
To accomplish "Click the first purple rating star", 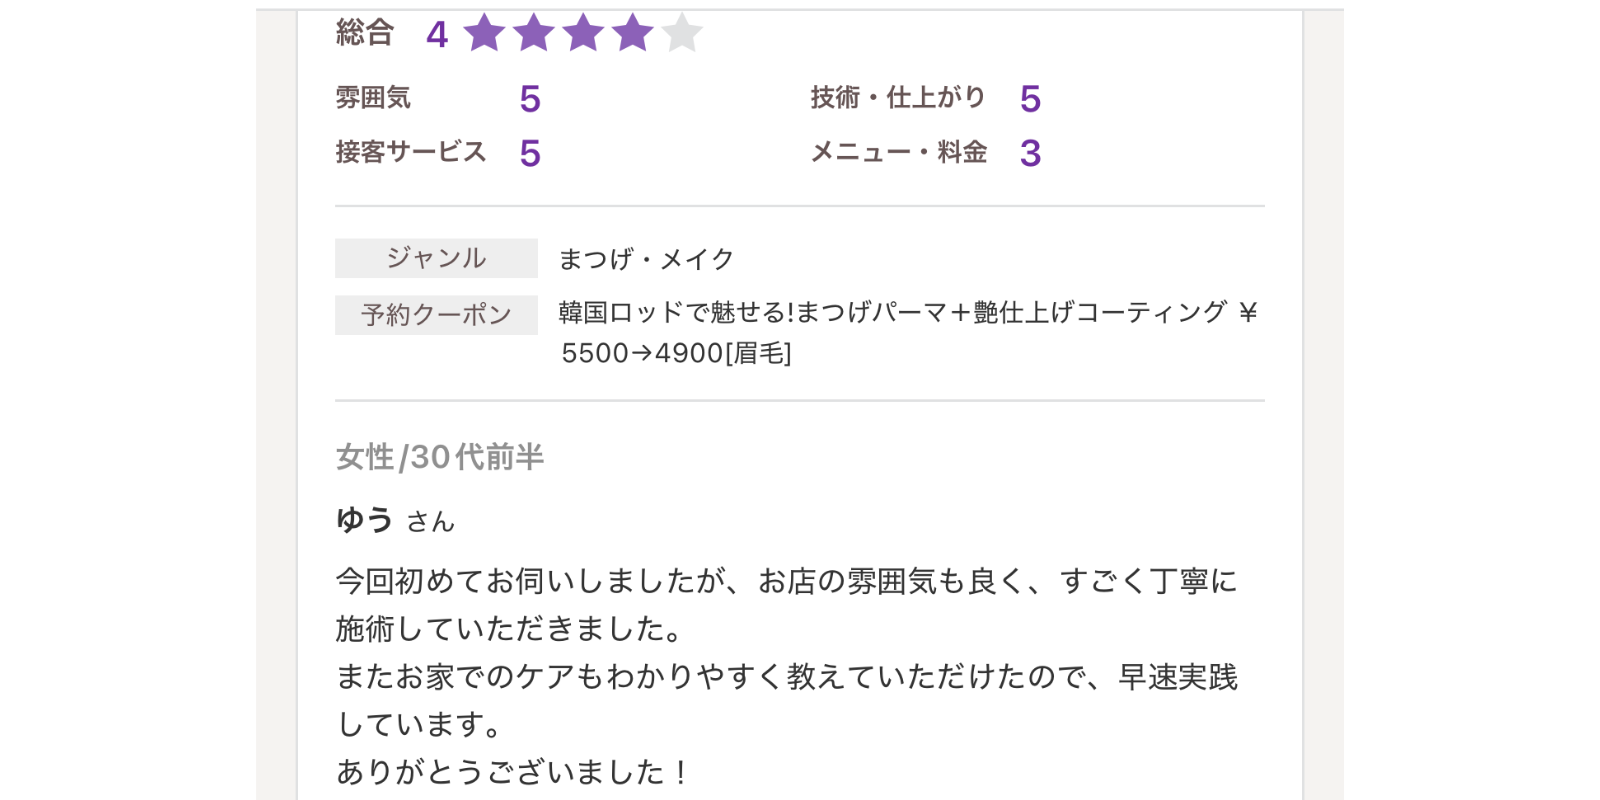I will 485,33.
